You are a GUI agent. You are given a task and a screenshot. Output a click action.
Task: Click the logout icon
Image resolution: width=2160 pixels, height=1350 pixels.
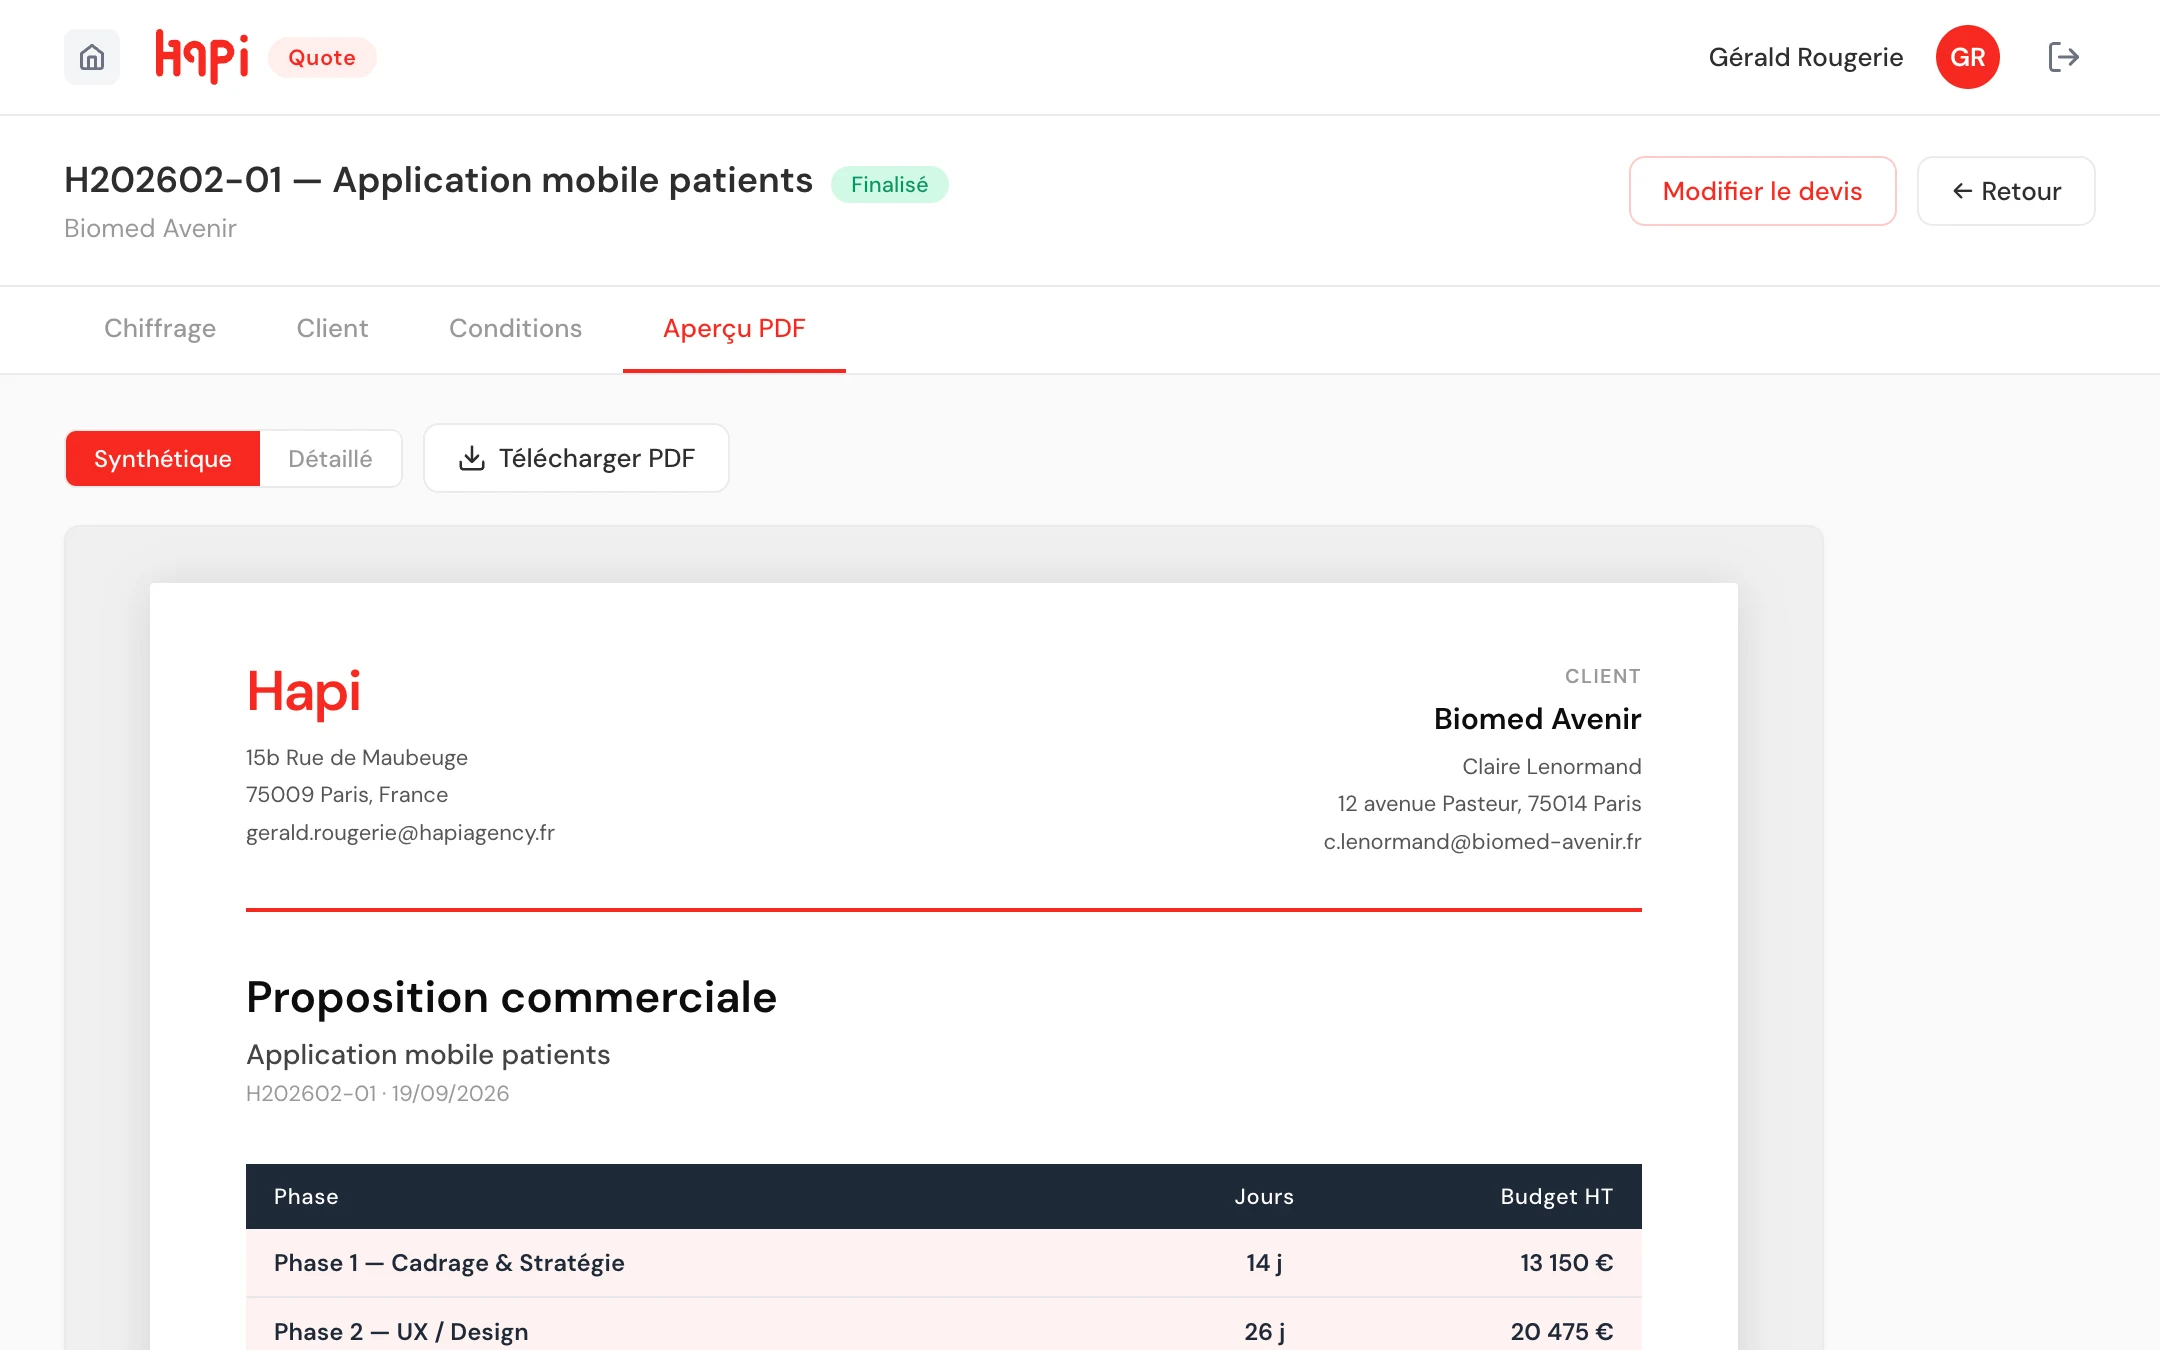(2063, 57)
